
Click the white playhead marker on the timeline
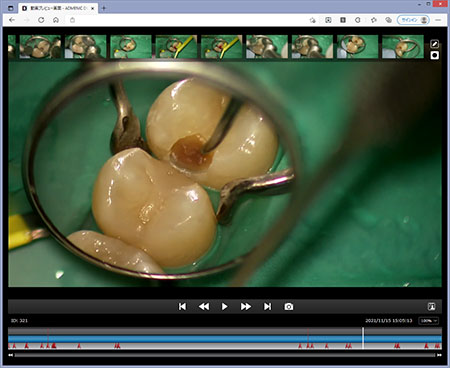click(363, 338)
